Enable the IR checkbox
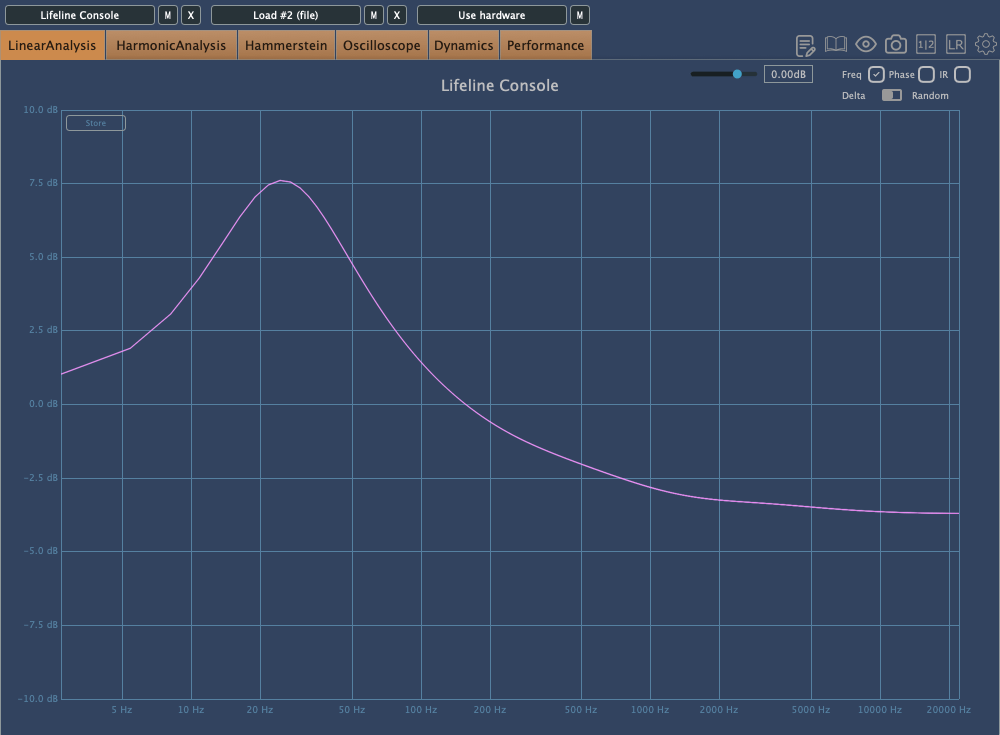Image resolution: width=1000 pixels, height=735 pixels. tap(962, 74)
